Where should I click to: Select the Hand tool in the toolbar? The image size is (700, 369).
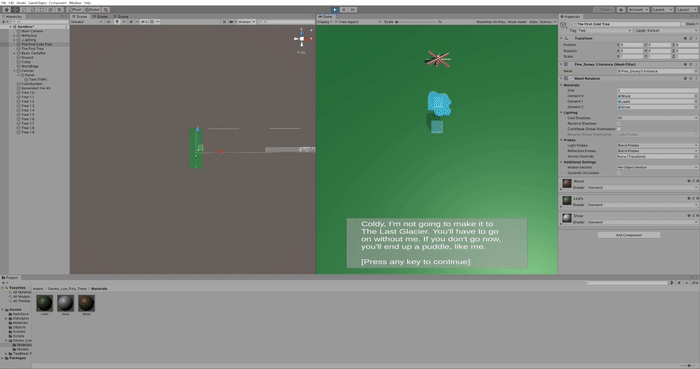pyautogui.click(x=6, y=9)
